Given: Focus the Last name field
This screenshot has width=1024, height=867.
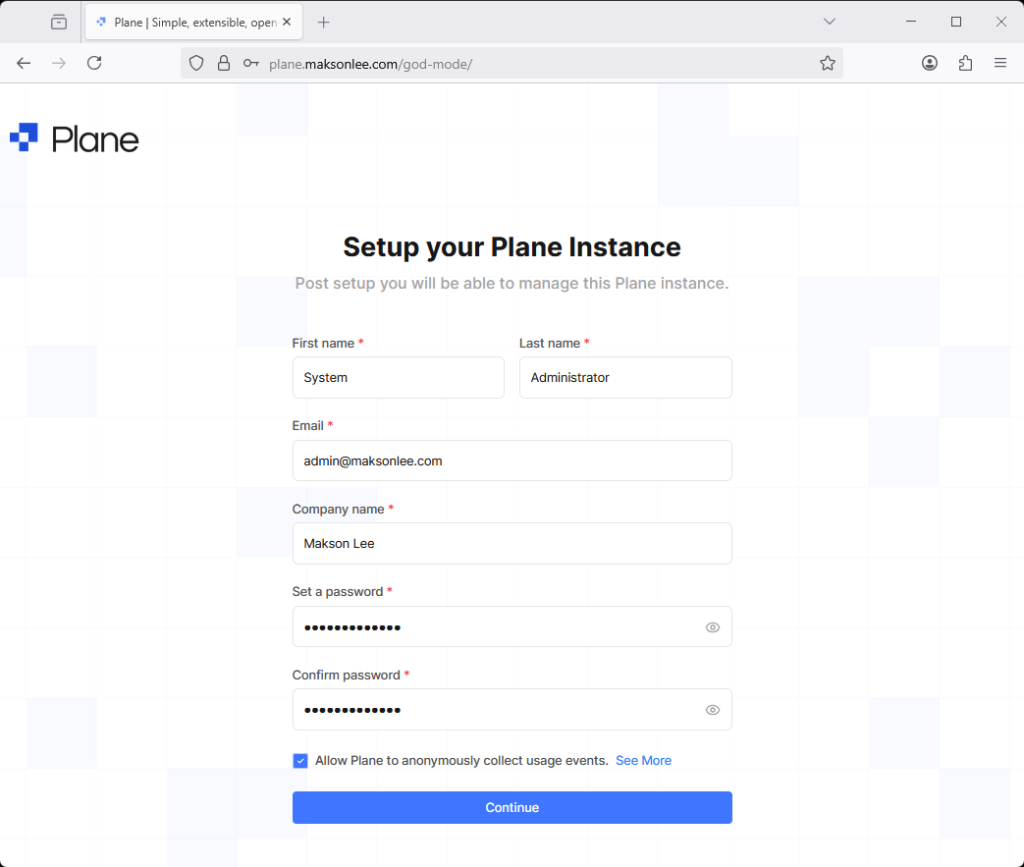Looking at the screenshot, I should point(626,377).
